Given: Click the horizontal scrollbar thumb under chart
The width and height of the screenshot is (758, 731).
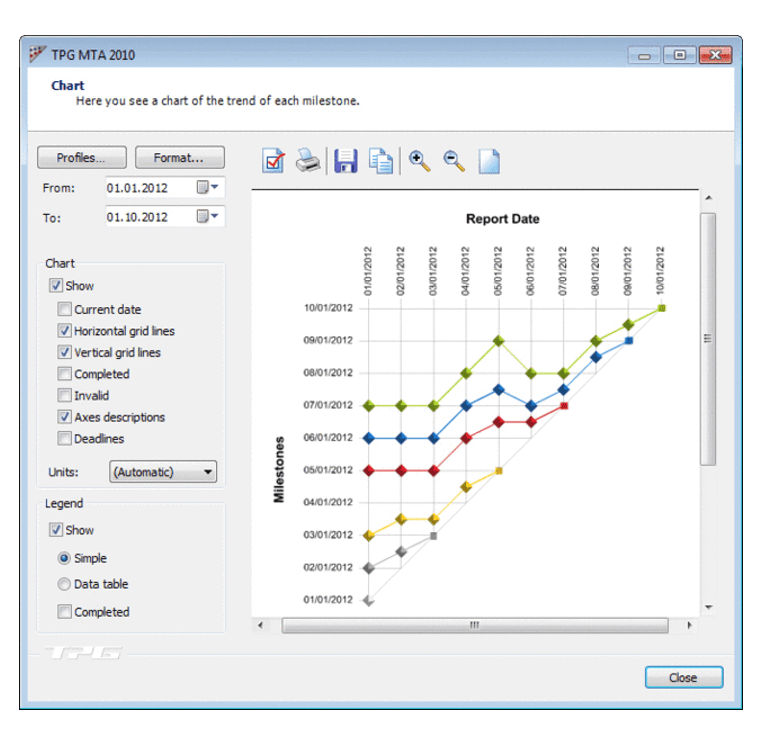Looking at the screenshot, I should click(x=474, y=625).
